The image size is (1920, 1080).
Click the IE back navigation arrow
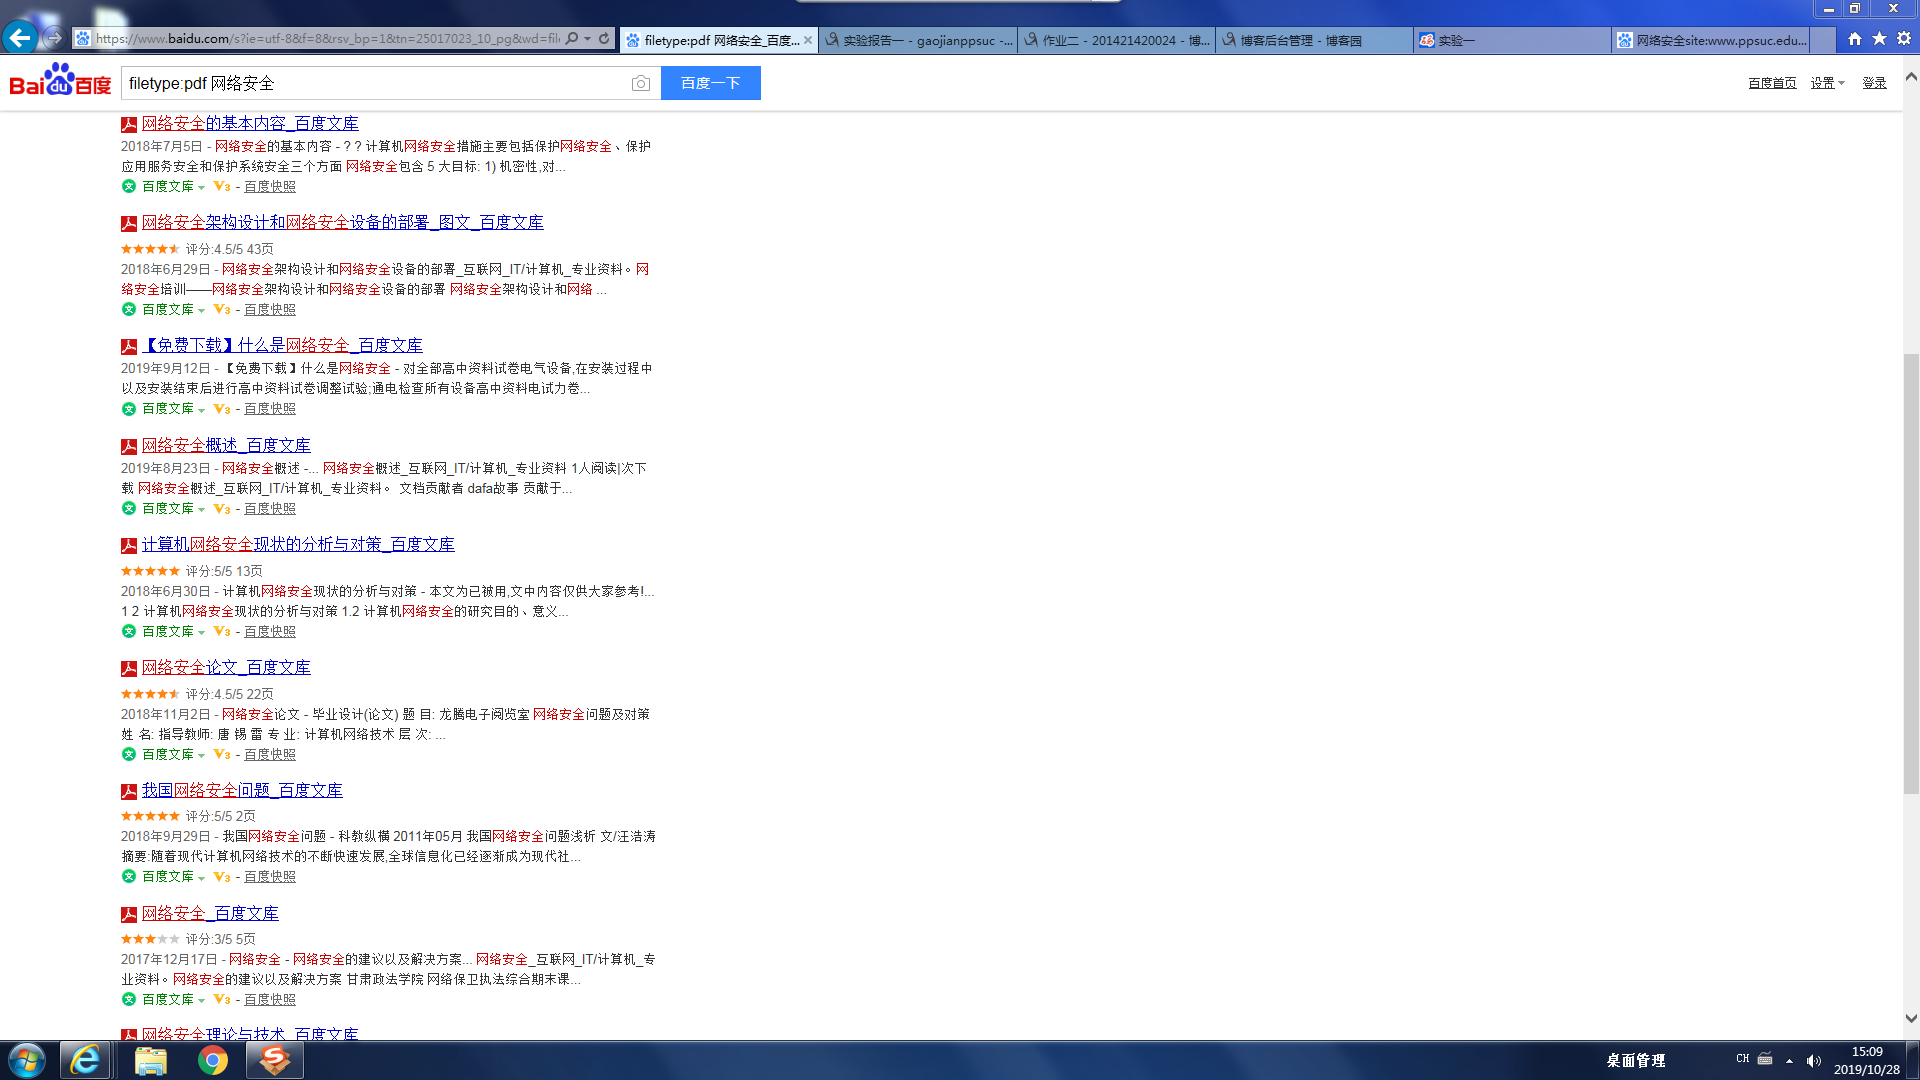point(19,38)
